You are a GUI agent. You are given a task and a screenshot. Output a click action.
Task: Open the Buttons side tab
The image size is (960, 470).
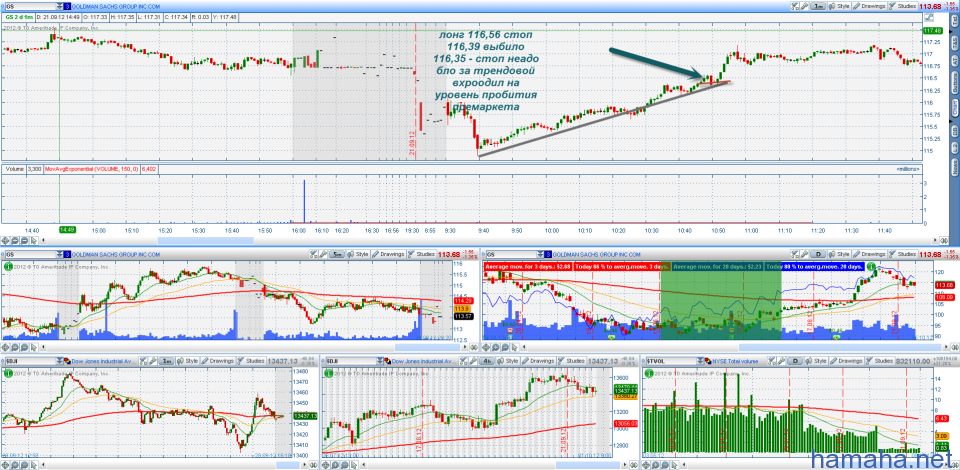[954, 85]
